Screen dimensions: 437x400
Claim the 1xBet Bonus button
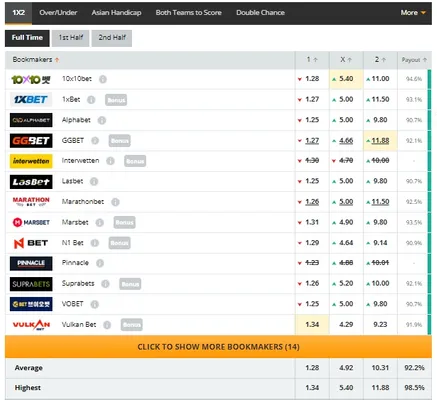coord(116,100)
